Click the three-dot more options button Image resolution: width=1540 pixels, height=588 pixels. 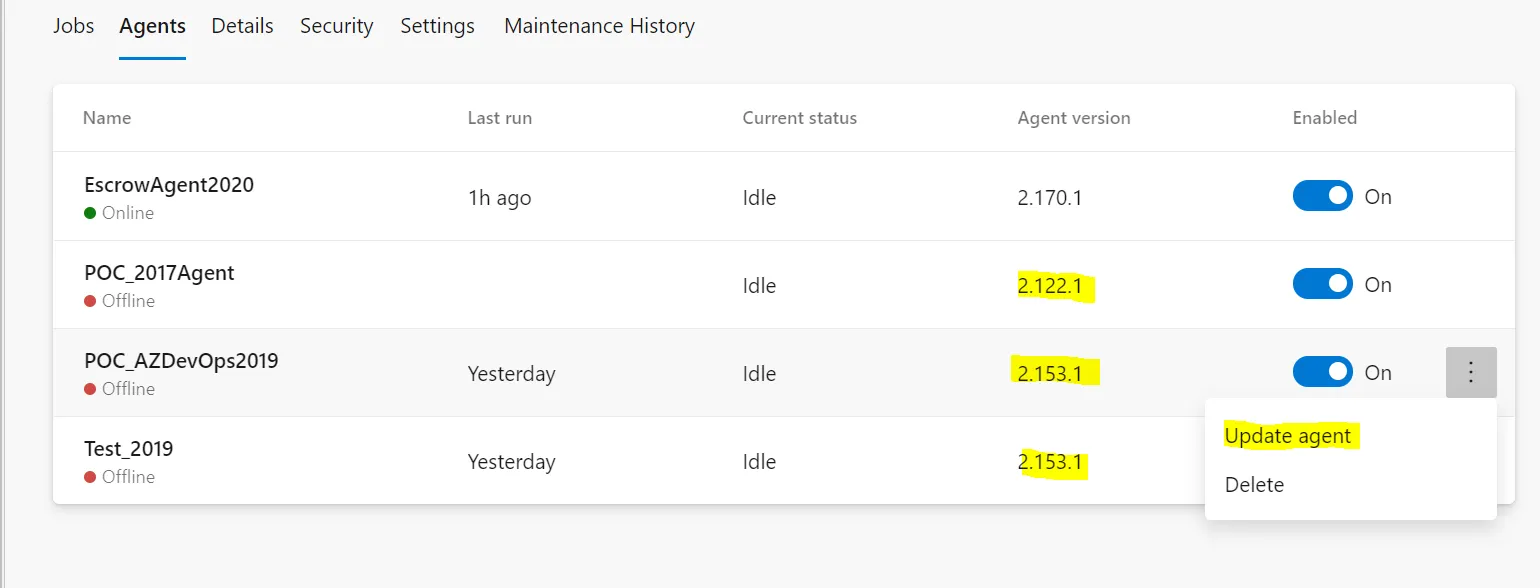point(1470,373)
